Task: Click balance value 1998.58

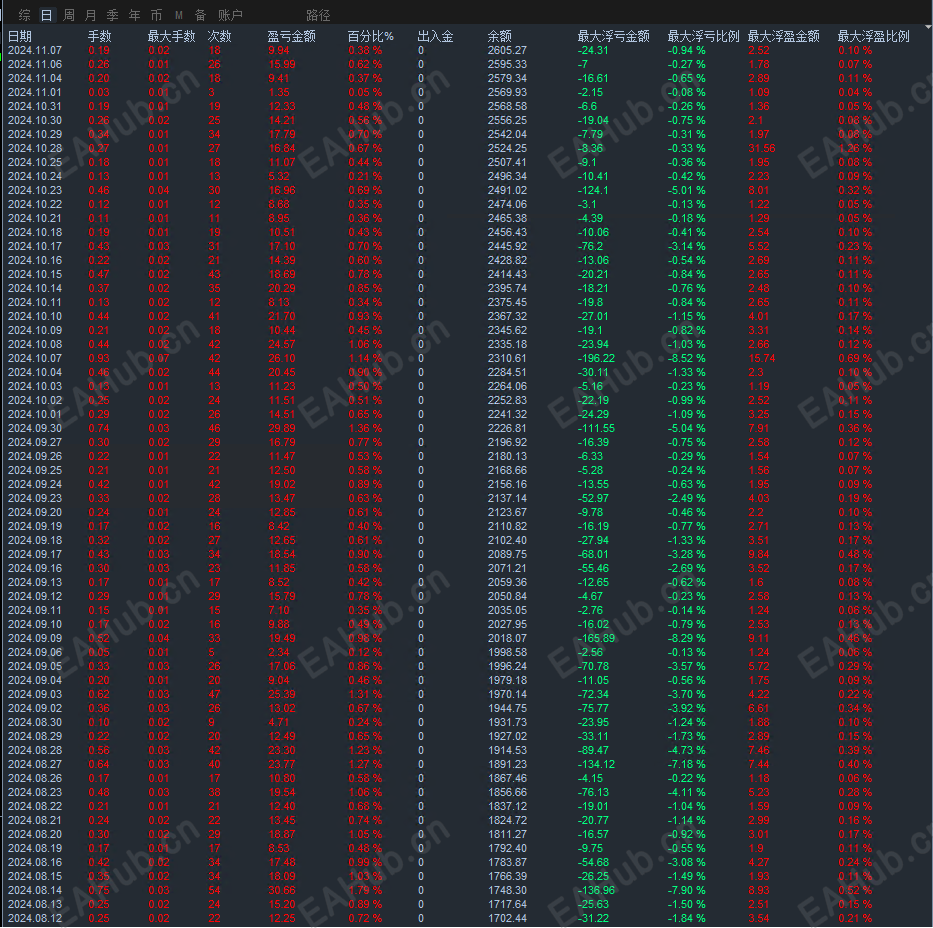Action: tap(507, 652)
